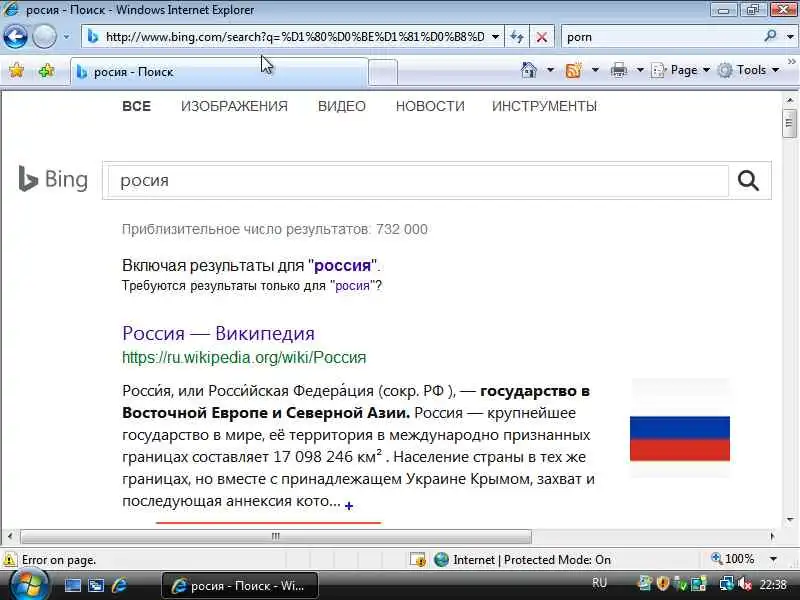Click Switch Between Windows in Quick Launch
800x600 pixels.
(96, 585)
